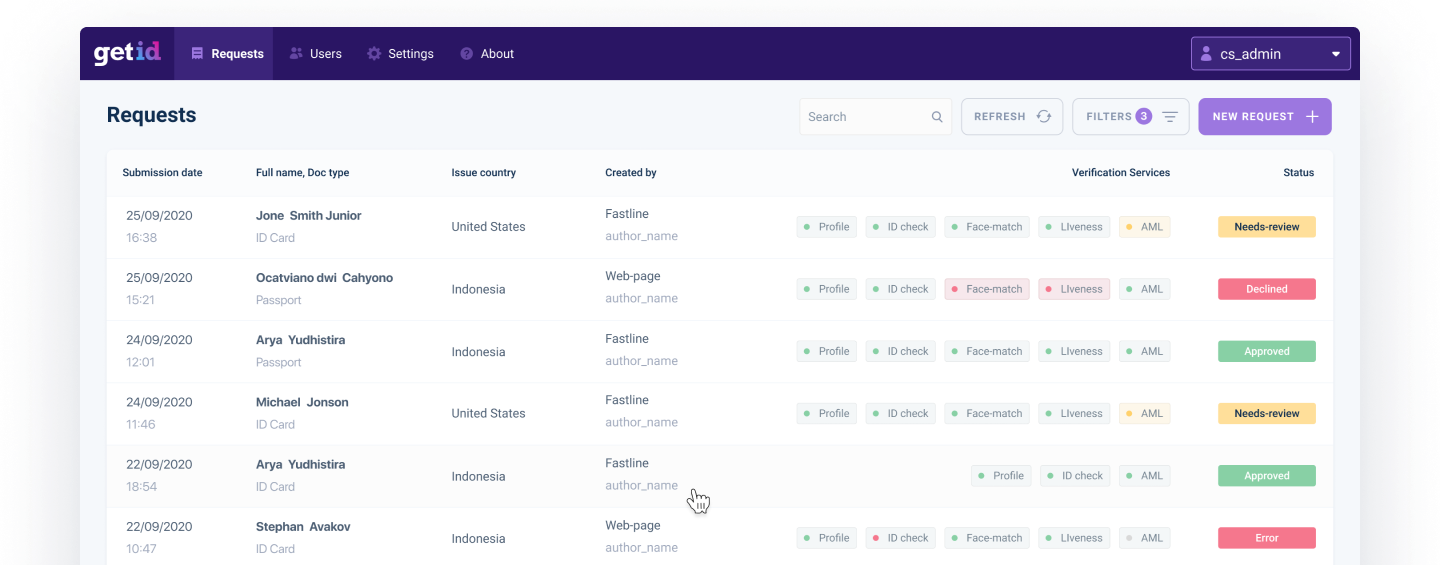Screen dimensions: 1440x565
Task: Click yellow AML tag in Michael Jonson row
Action: [1144, 413]
